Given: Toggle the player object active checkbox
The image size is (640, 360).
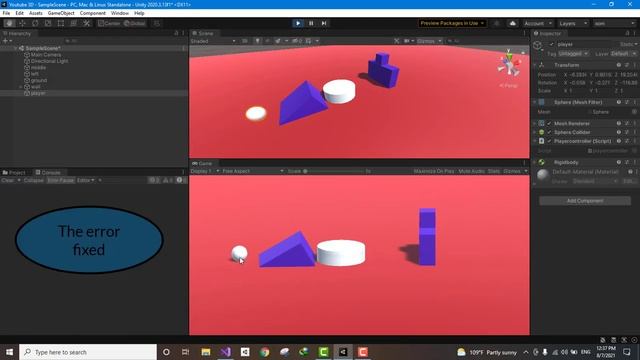Looking at the screenshot, I should coord(552,44).
